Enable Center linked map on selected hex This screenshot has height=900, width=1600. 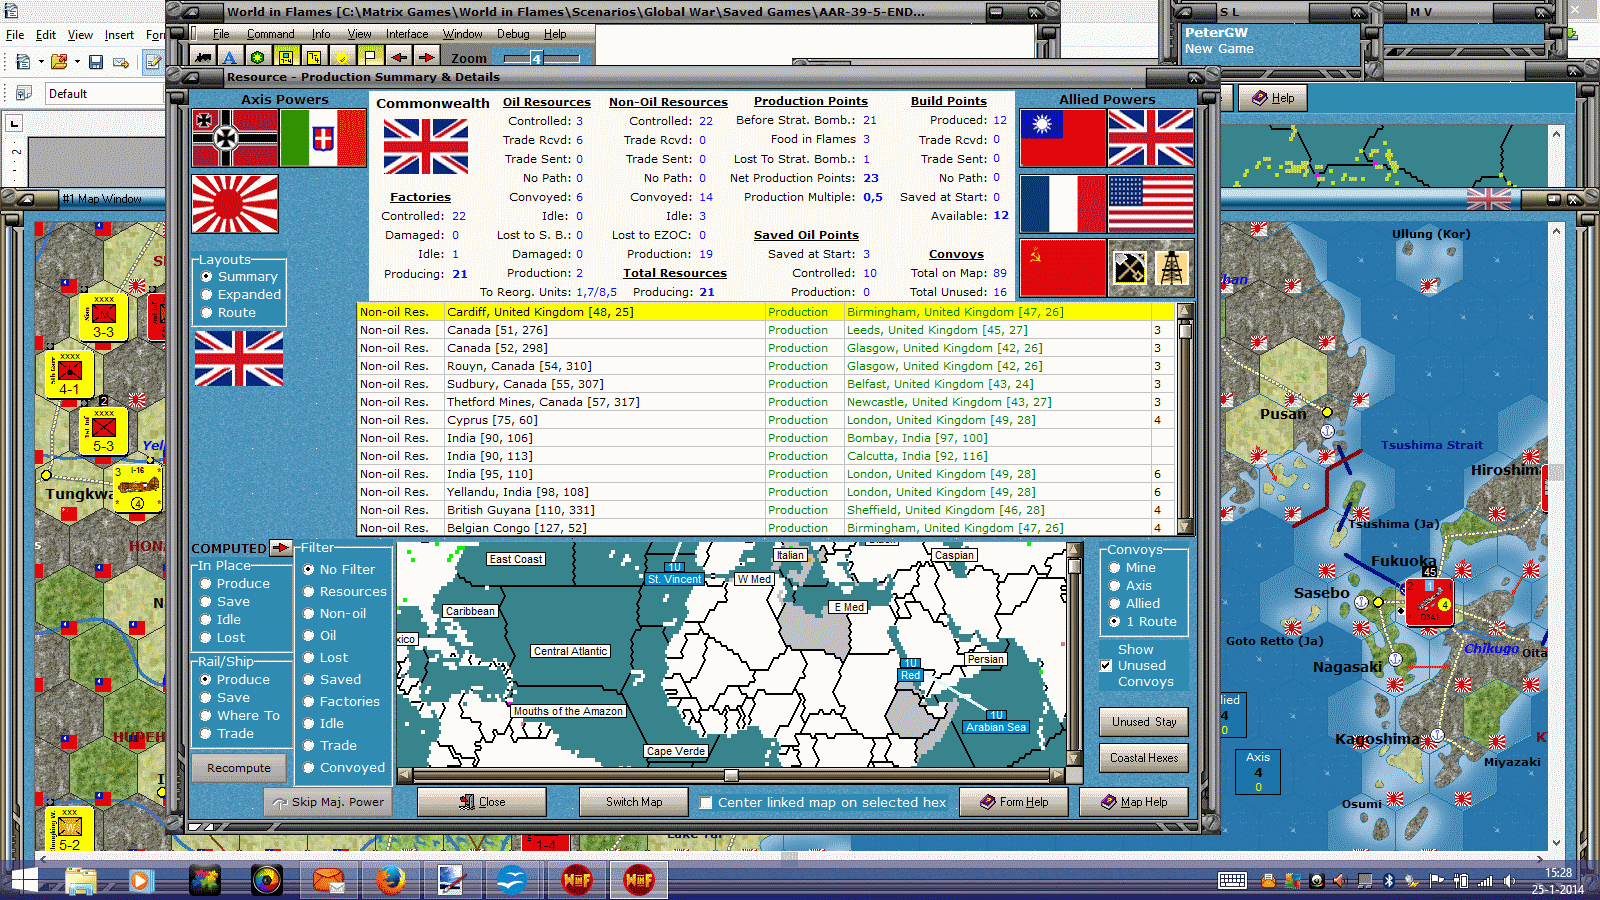[x=706, y=802]
